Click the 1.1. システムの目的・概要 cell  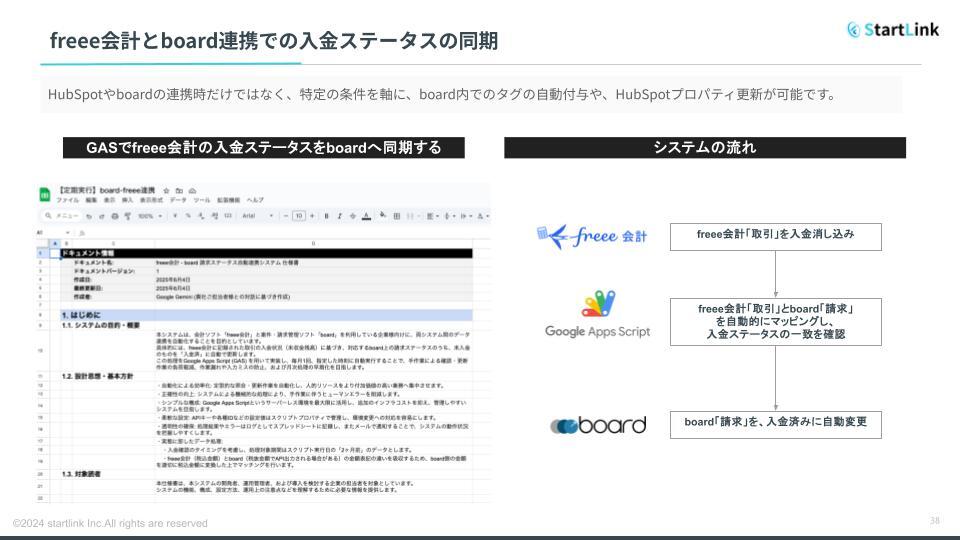(x=100, y=325)
